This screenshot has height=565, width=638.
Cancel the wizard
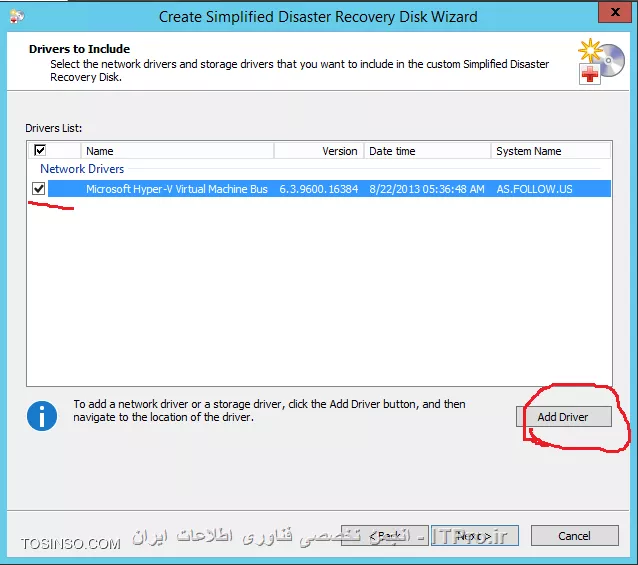click(575, 536)
